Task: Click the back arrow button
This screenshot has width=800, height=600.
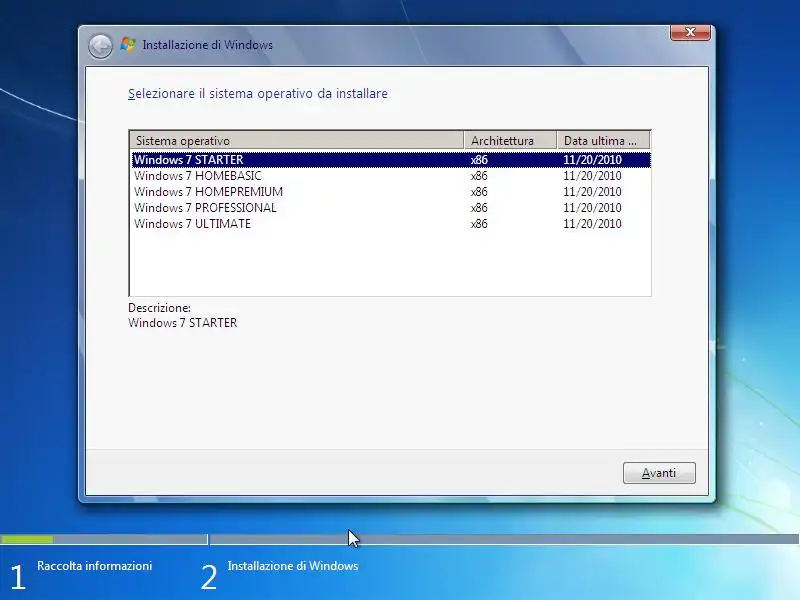Action: click(100, 46)
